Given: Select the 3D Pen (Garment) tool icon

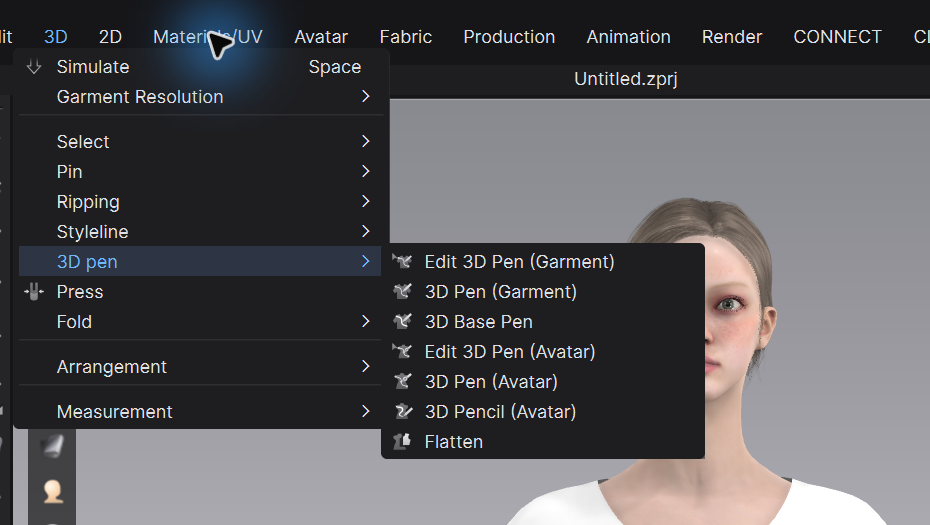Looking at the screenshot, I should [402, 291].
